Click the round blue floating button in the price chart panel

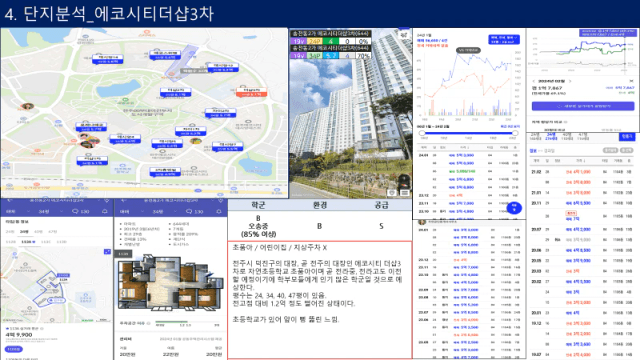[514, 208]
